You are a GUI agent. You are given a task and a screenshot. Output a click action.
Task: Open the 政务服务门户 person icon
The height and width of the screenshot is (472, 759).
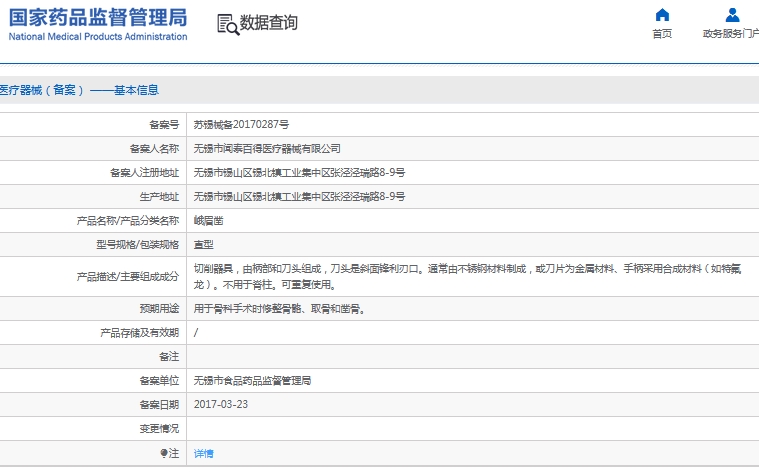[732, 15]
